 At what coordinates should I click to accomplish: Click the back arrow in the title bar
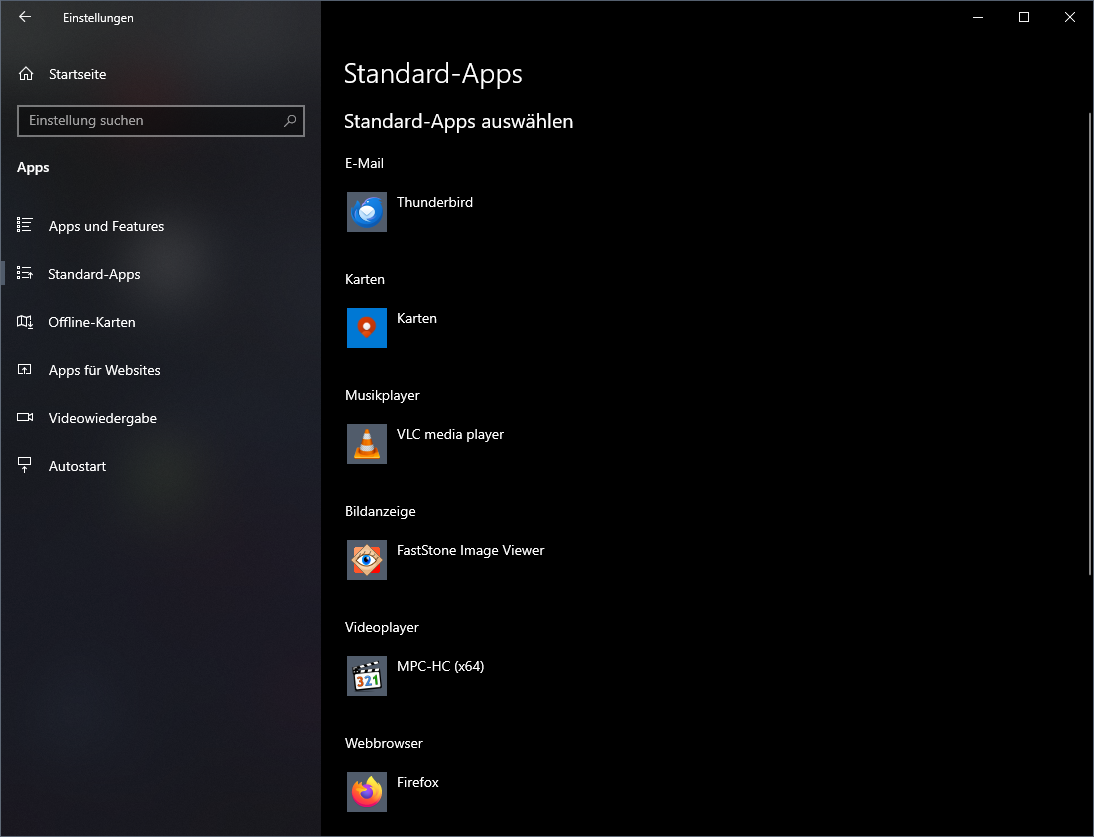25,17
